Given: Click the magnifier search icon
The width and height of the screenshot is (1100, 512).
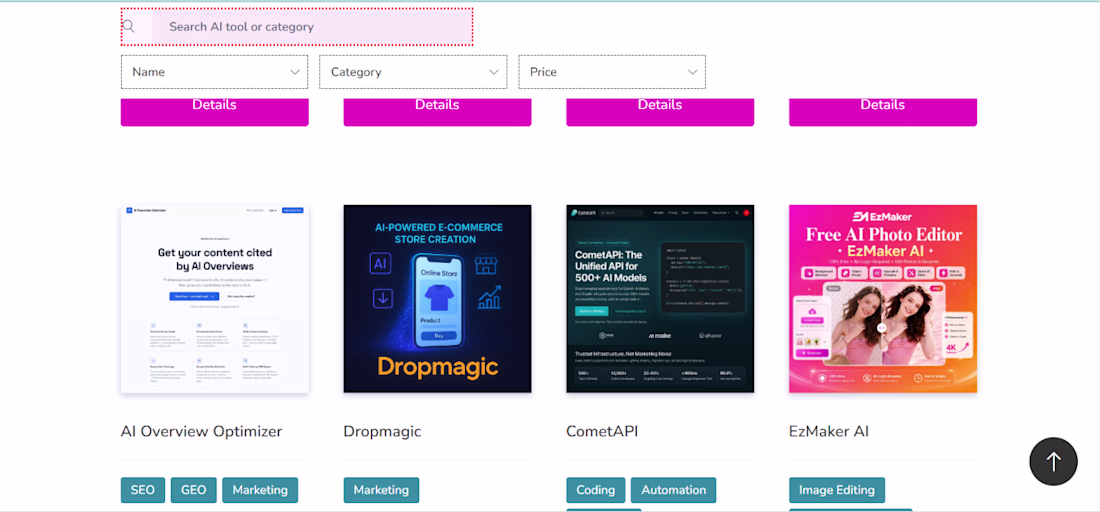Looking at the screenshot, I should [128, 27].
